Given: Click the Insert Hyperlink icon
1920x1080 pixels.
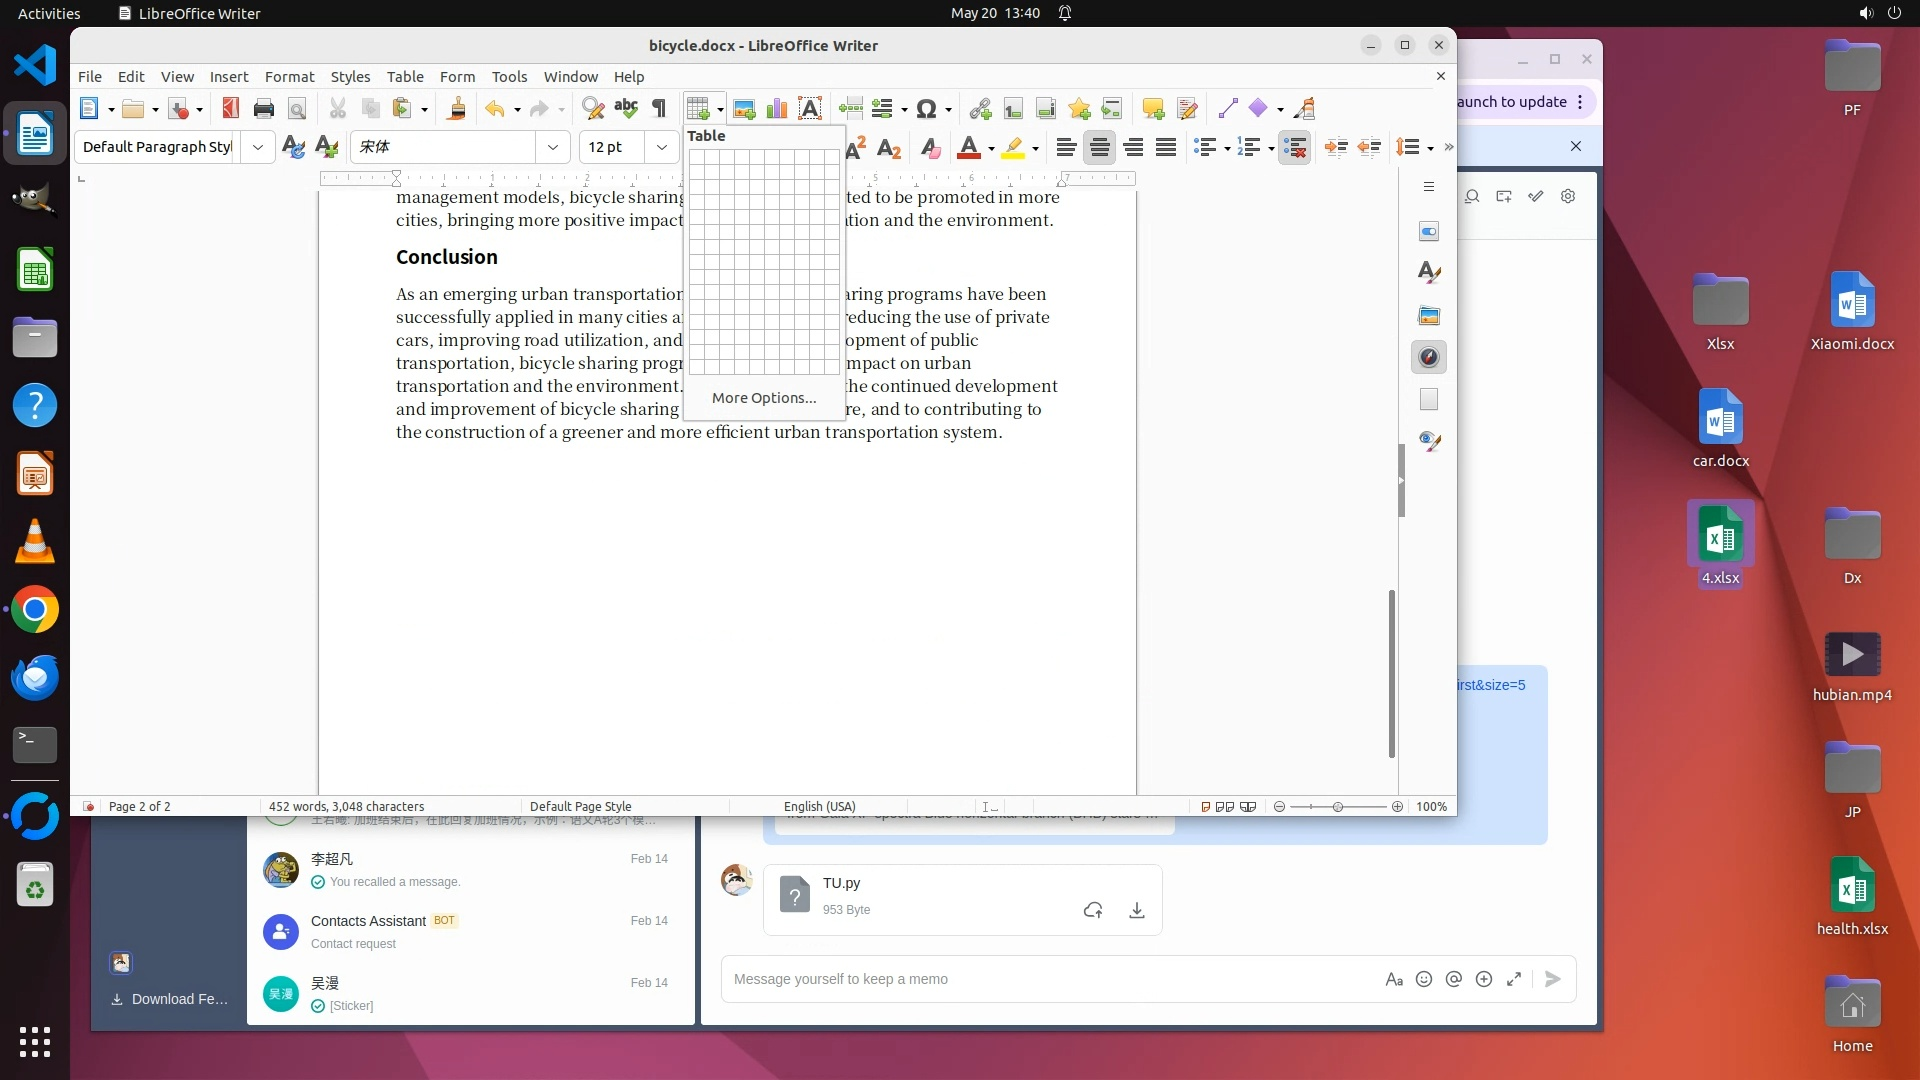Looking at the screenshot, I should coord(980,108).
